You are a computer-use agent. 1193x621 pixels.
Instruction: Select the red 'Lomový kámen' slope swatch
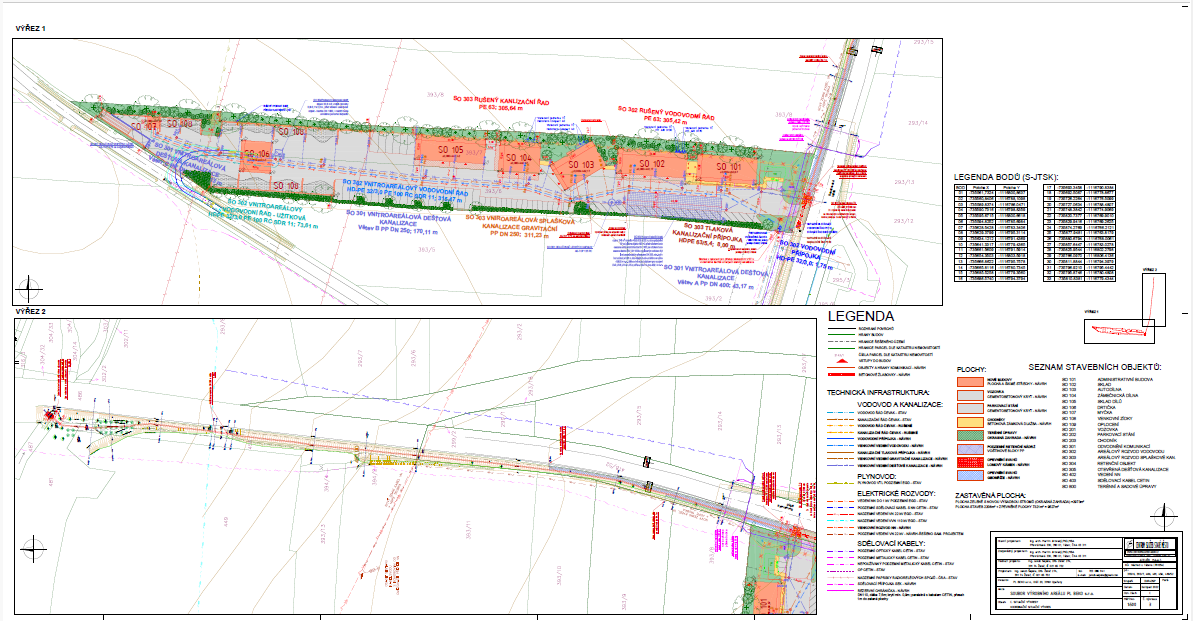pos(970,462)
